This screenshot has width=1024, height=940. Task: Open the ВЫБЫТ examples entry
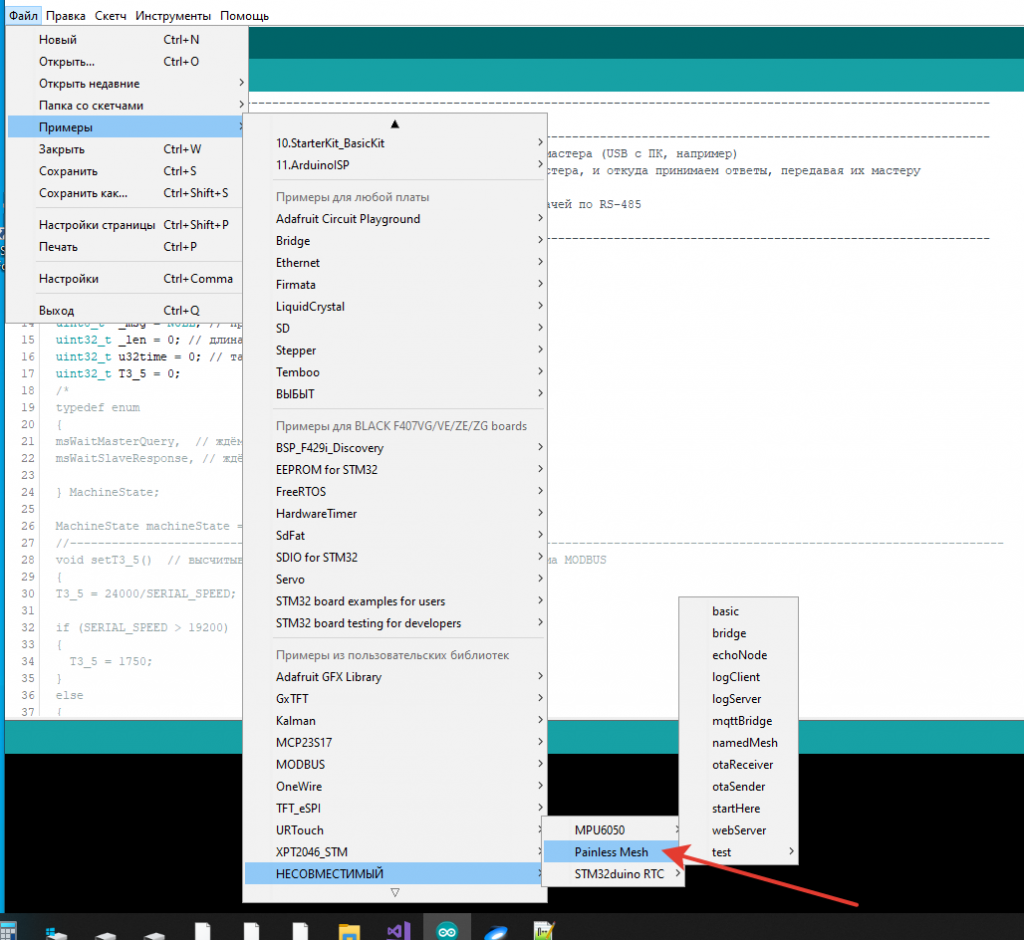394,394
